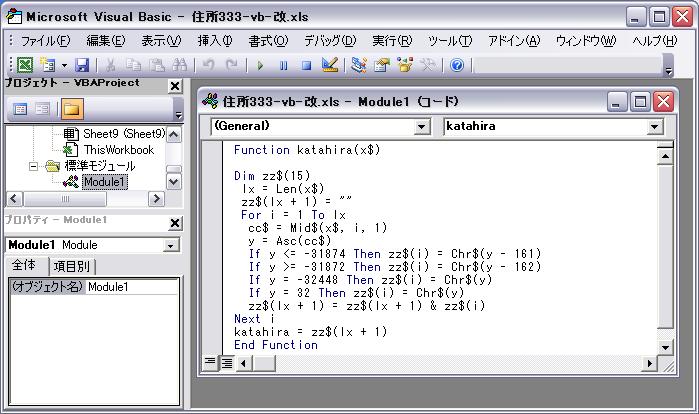Open the ヘルプ(H) menu
The image size is (699, 414).
pyautogui.click(x=654, y=41)
